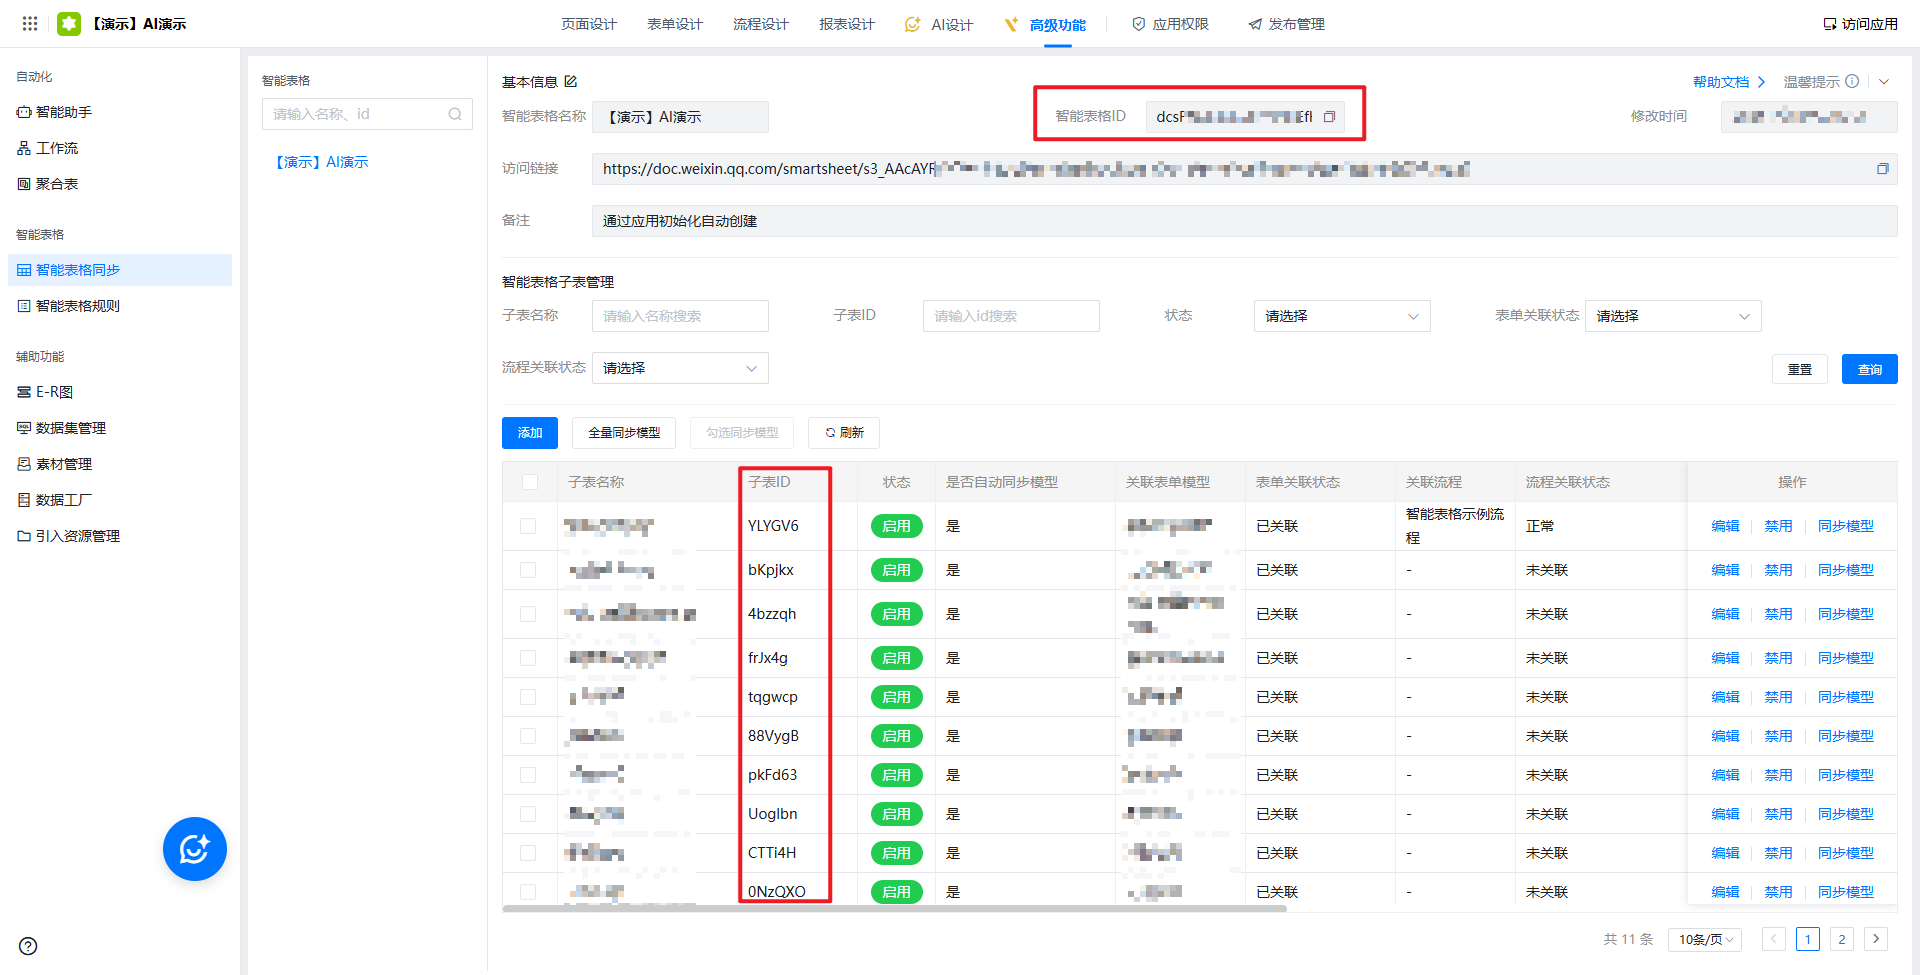Image resolution: width=1920 pixels, height=975 pixels.
Task: Click the help question mark icon
Action: [28, 946]
